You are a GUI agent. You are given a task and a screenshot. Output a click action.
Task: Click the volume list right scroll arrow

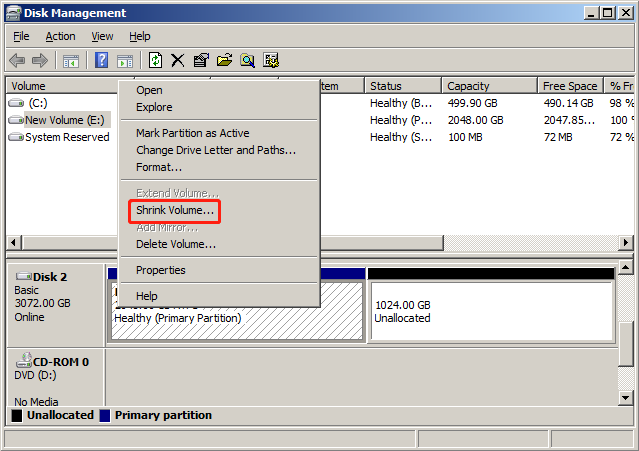pos(627,243)
